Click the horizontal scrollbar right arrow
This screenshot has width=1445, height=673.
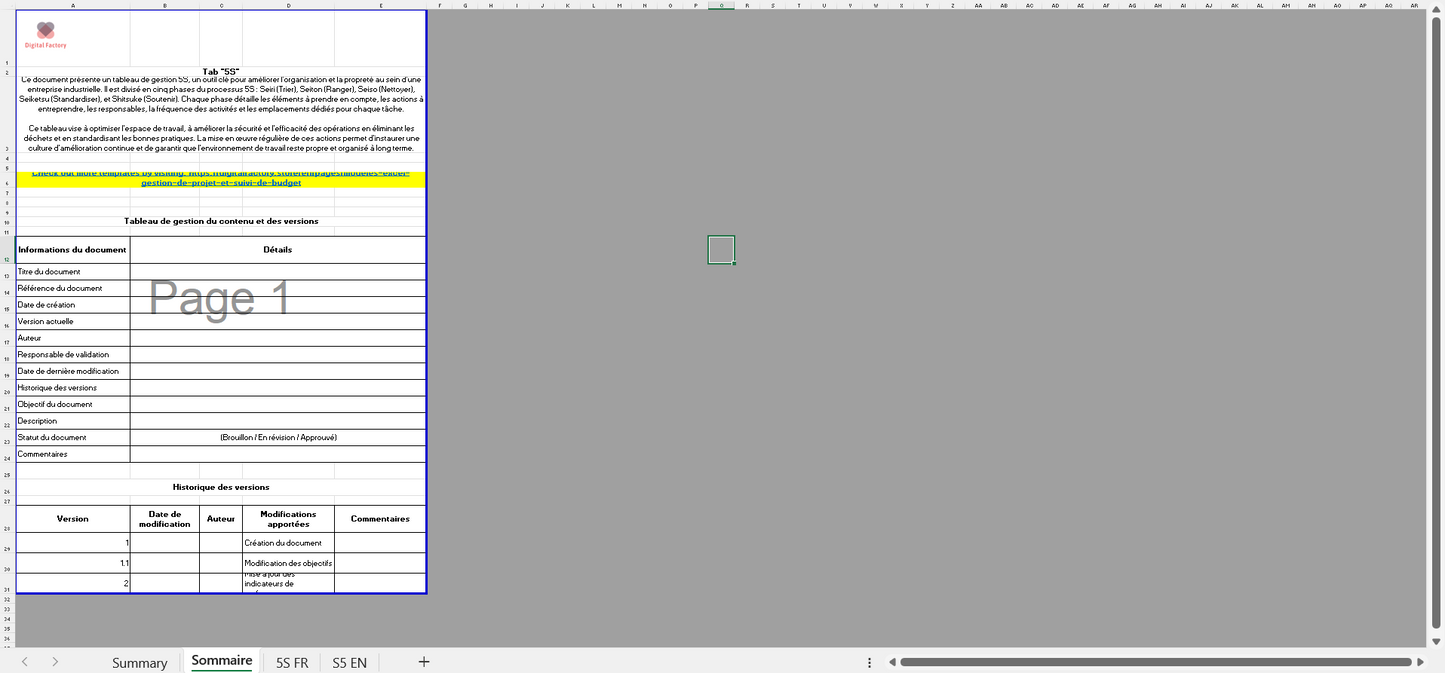[x=1420, y=662]
